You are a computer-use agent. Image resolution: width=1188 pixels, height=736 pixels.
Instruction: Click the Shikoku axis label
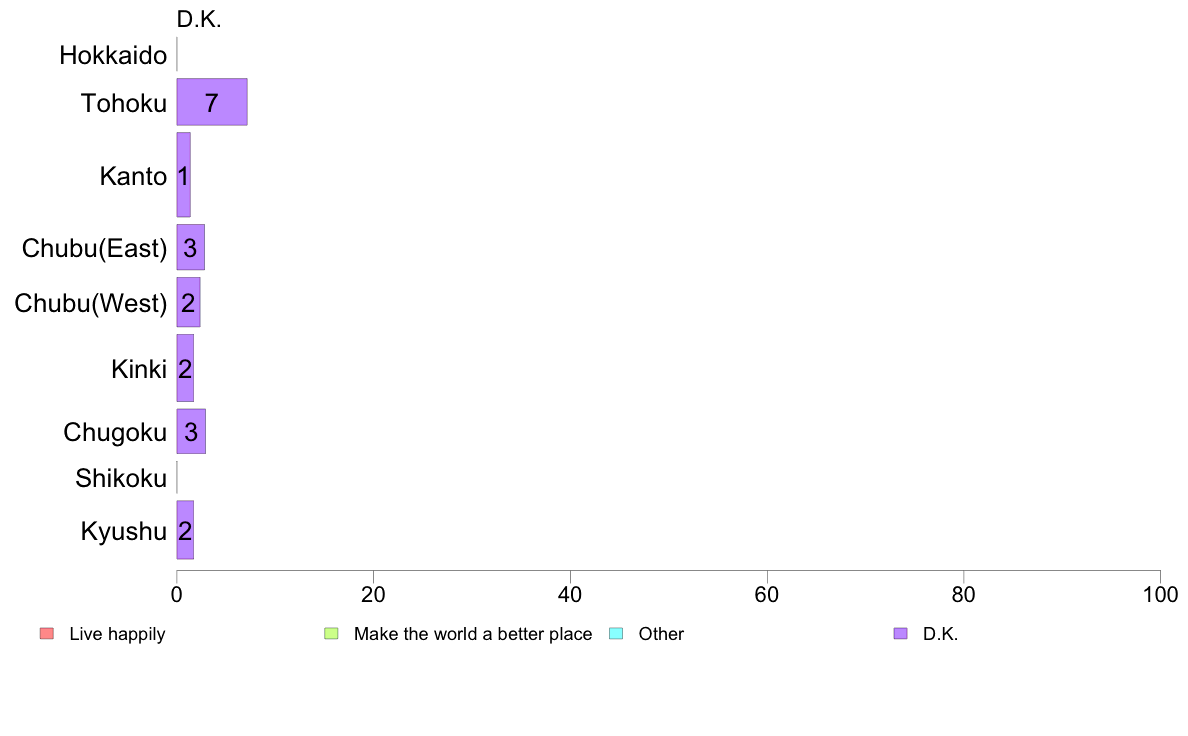click(121, 479)
